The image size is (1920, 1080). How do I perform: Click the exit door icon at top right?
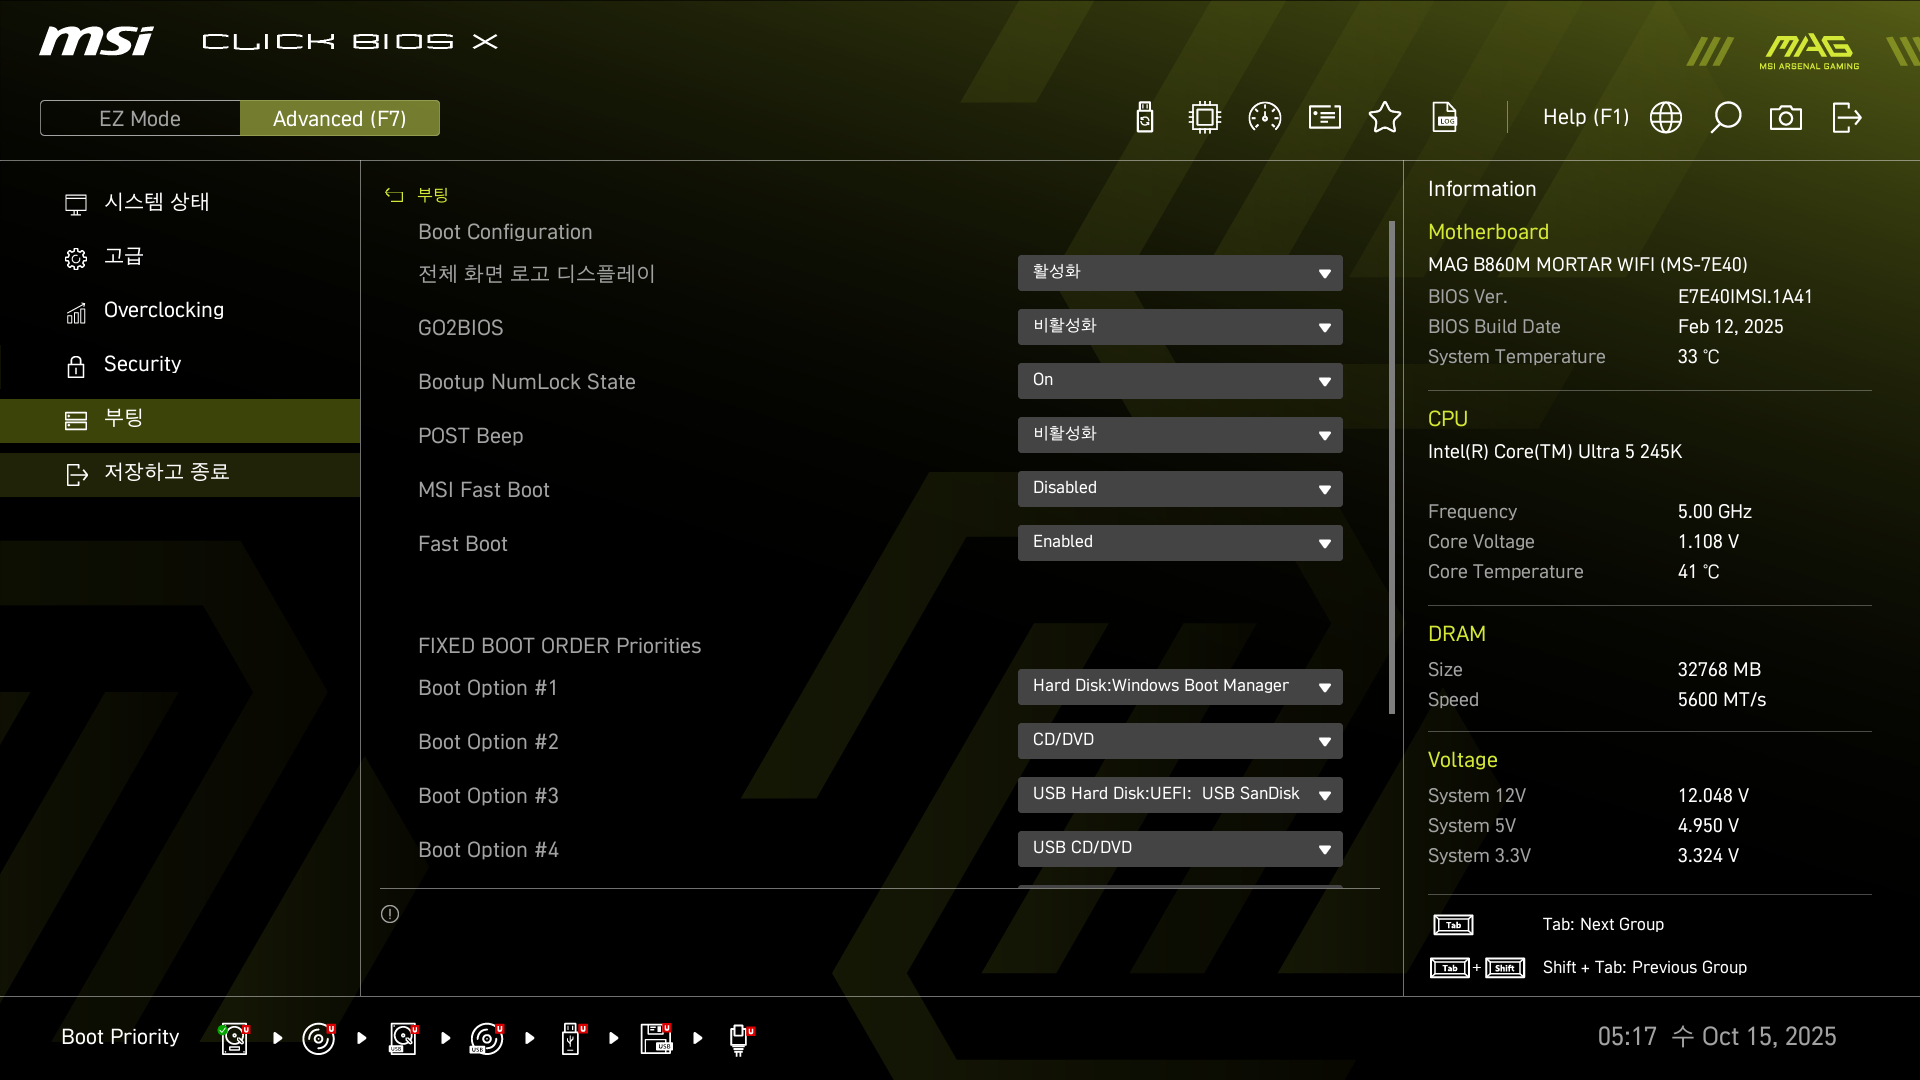point(1846,118)
